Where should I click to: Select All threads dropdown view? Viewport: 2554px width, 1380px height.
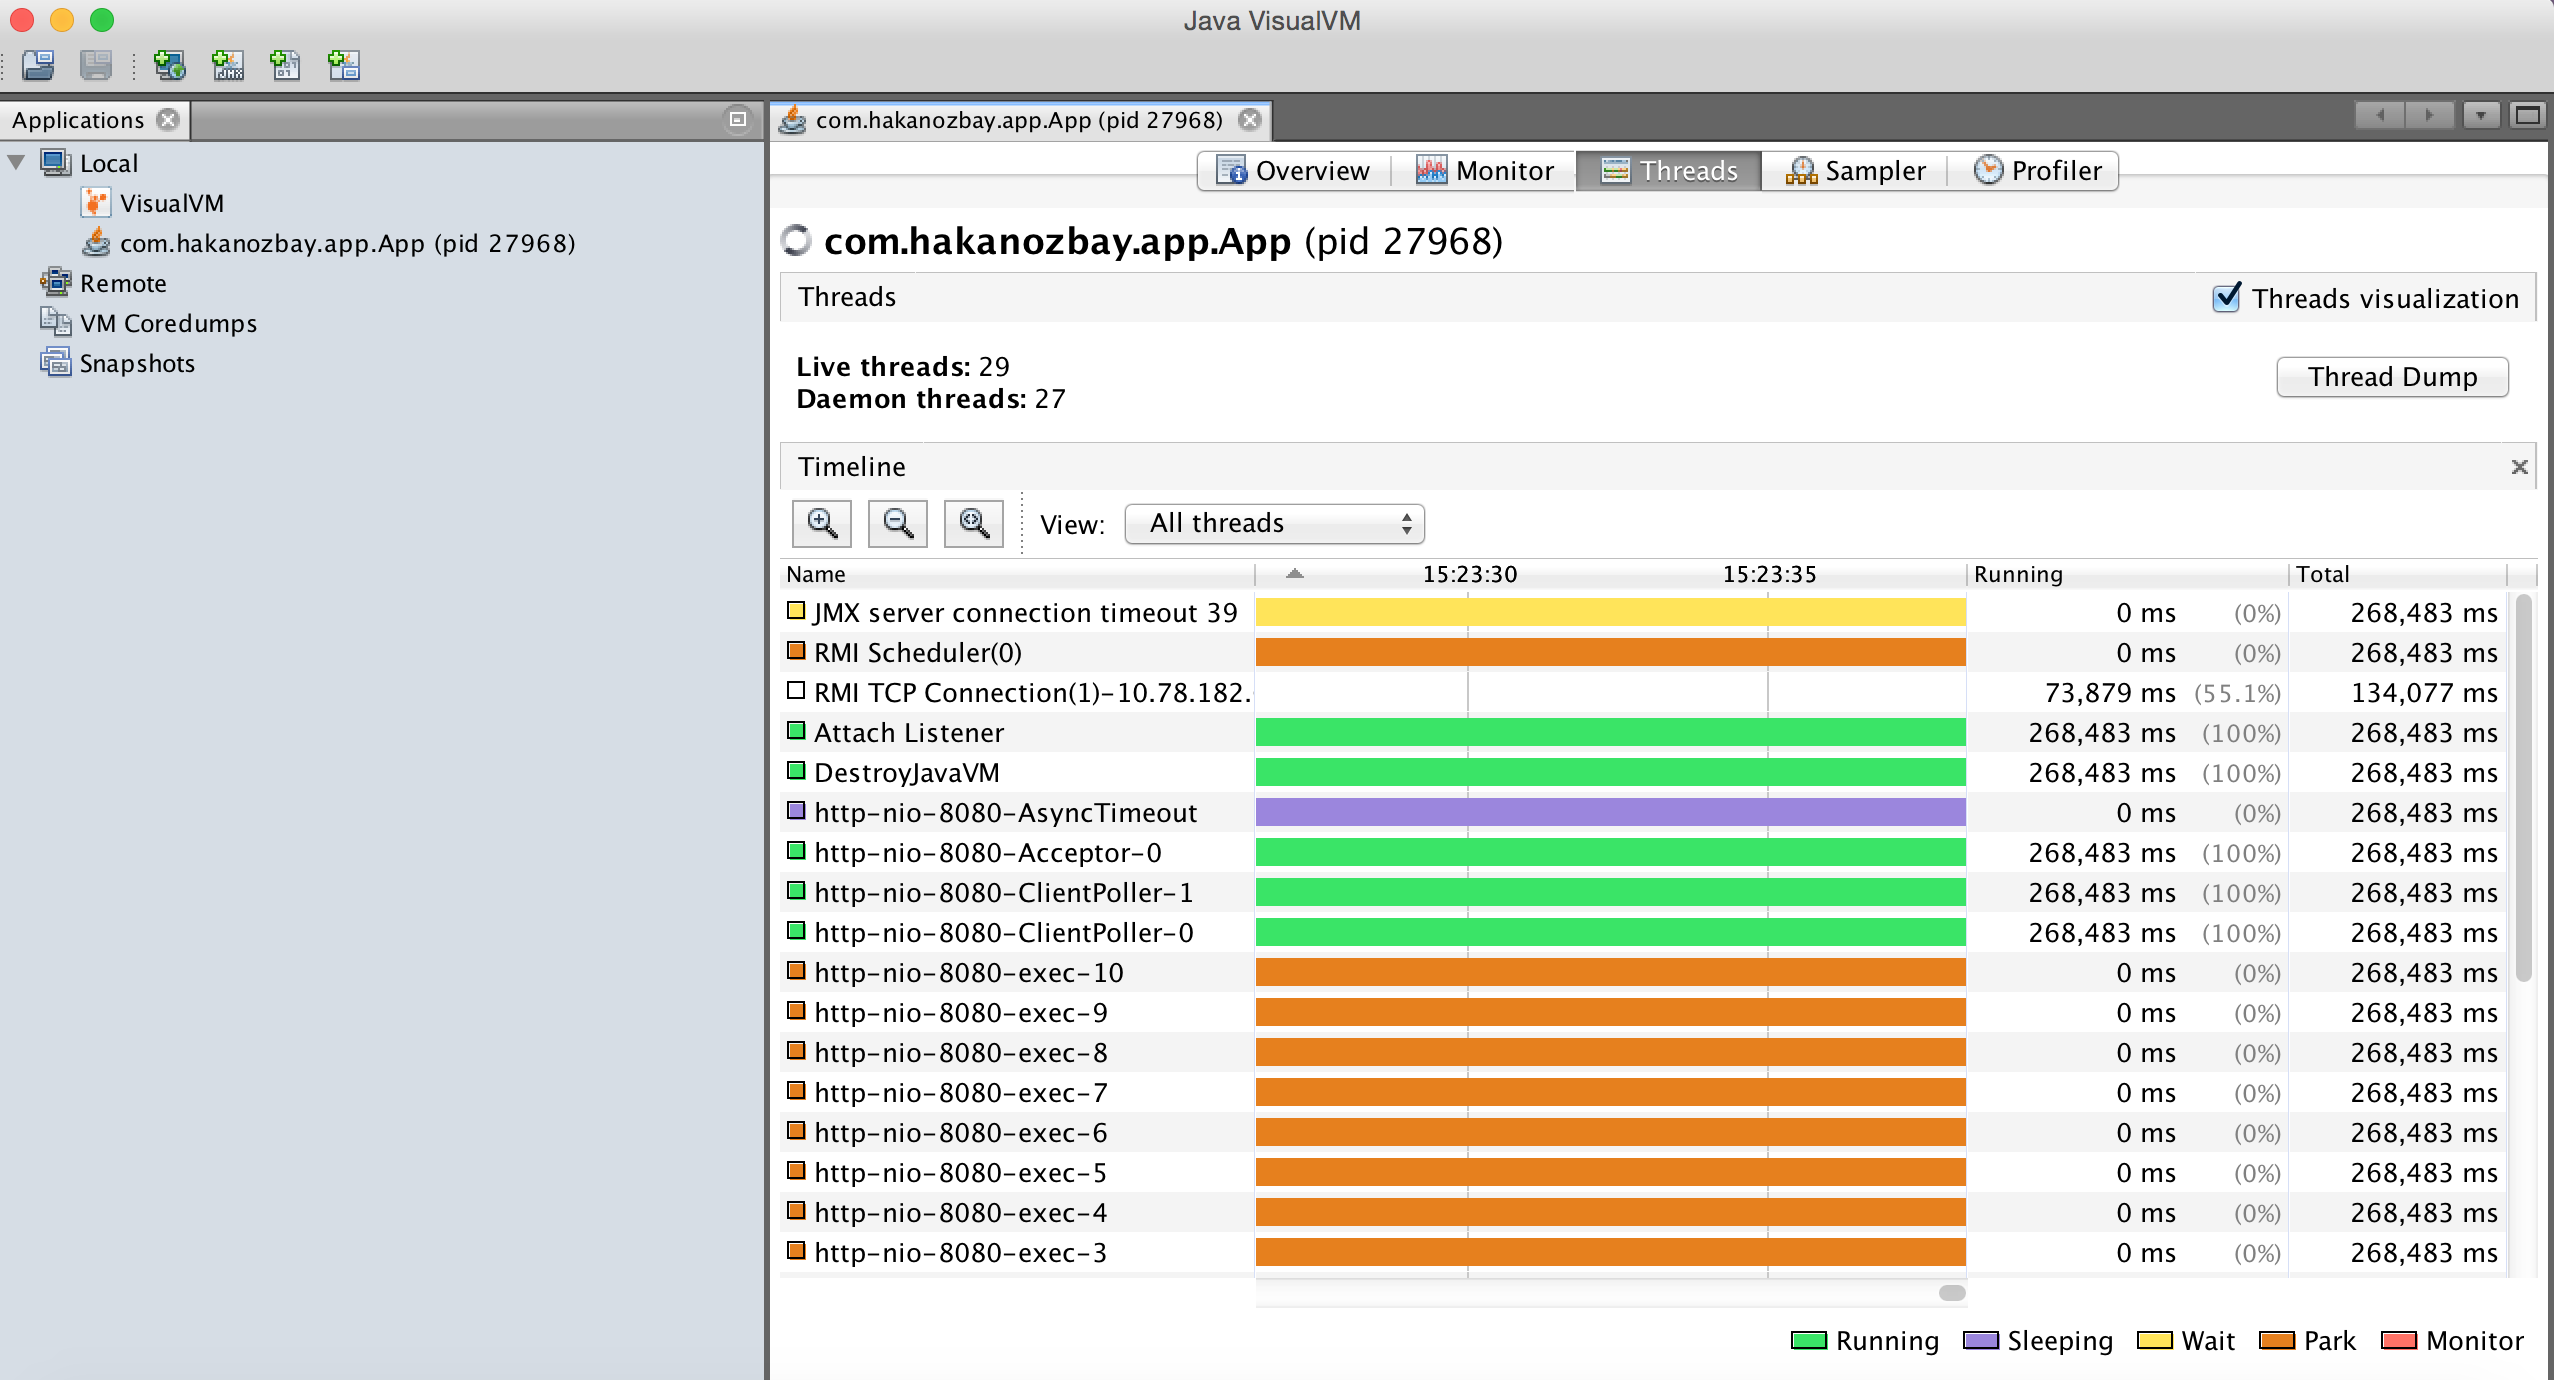[x=1273, y=522]
